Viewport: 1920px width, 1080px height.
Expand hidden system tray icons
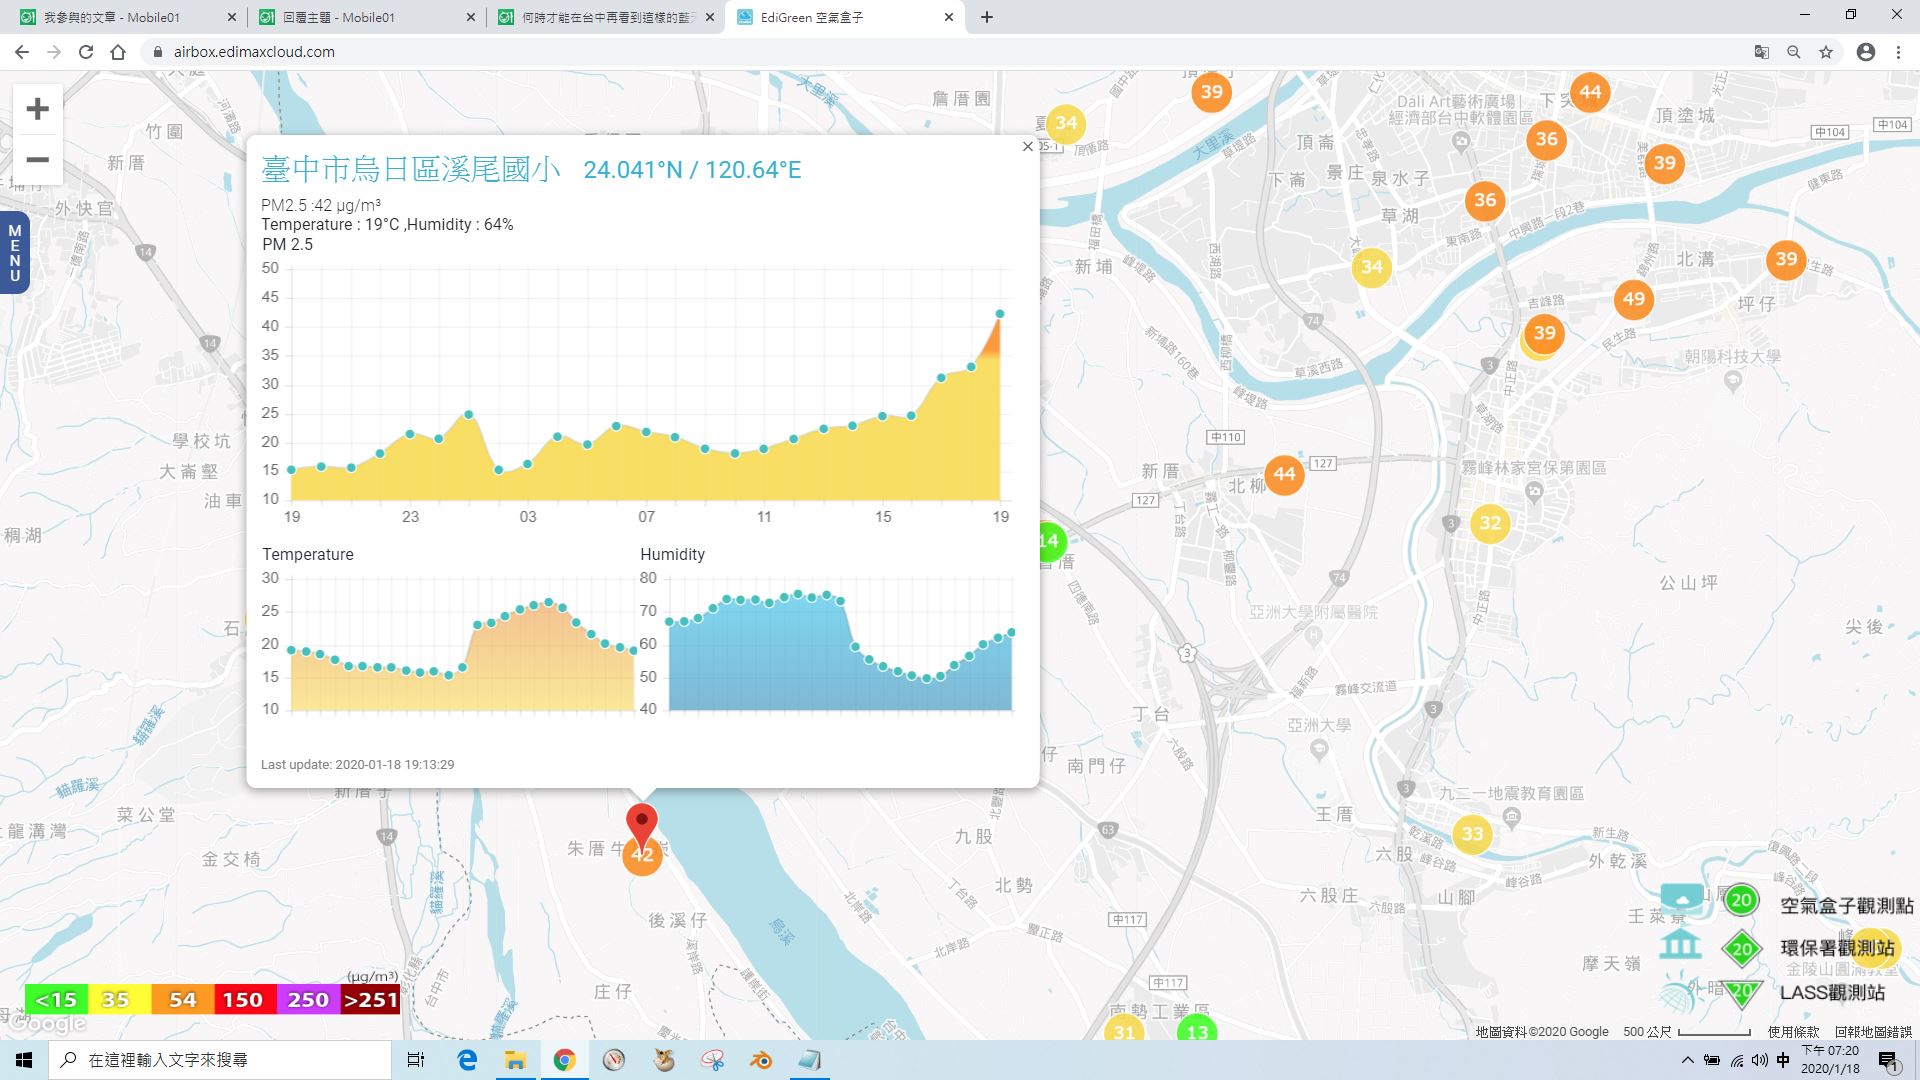pos(1688,1060)
